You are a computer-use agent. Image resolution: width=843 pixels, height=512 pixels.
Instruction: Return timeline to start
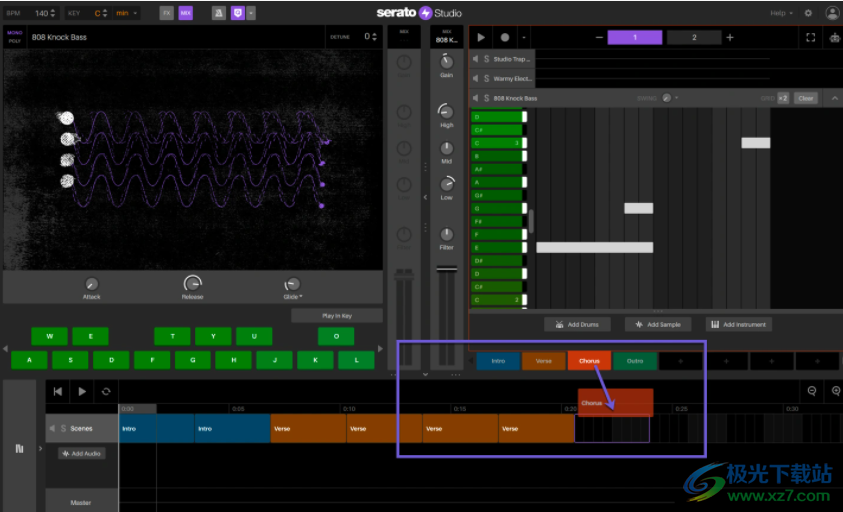[x=58, y=392]
